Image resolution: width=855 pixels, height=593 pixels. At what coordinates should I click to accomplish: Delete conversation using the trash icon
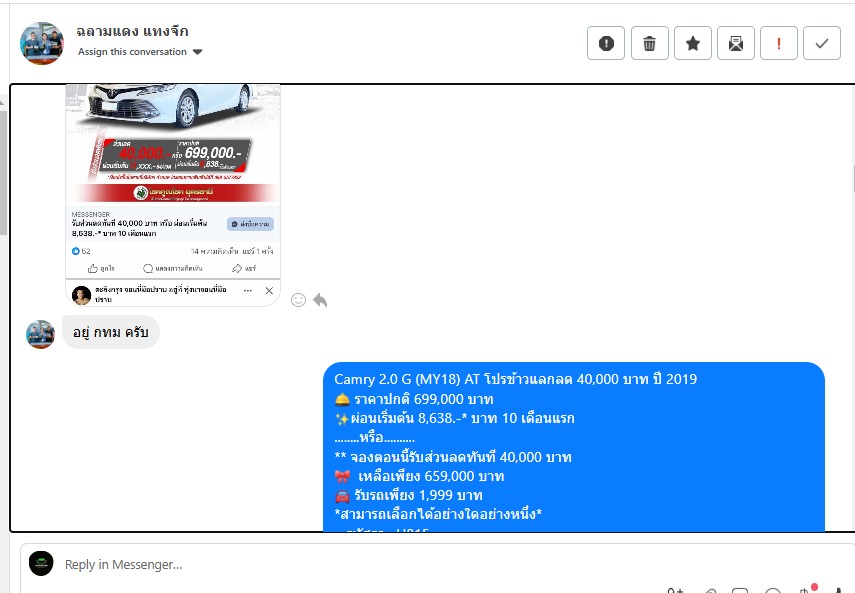click(x=649, y=43)
